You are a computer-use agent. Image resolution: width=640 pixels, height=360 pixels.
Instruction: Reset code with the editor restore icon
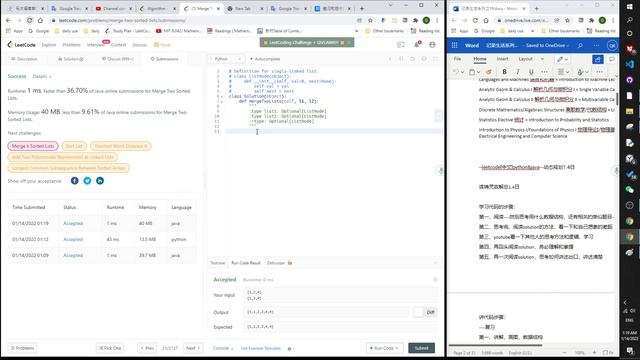[x=412, y=59]
